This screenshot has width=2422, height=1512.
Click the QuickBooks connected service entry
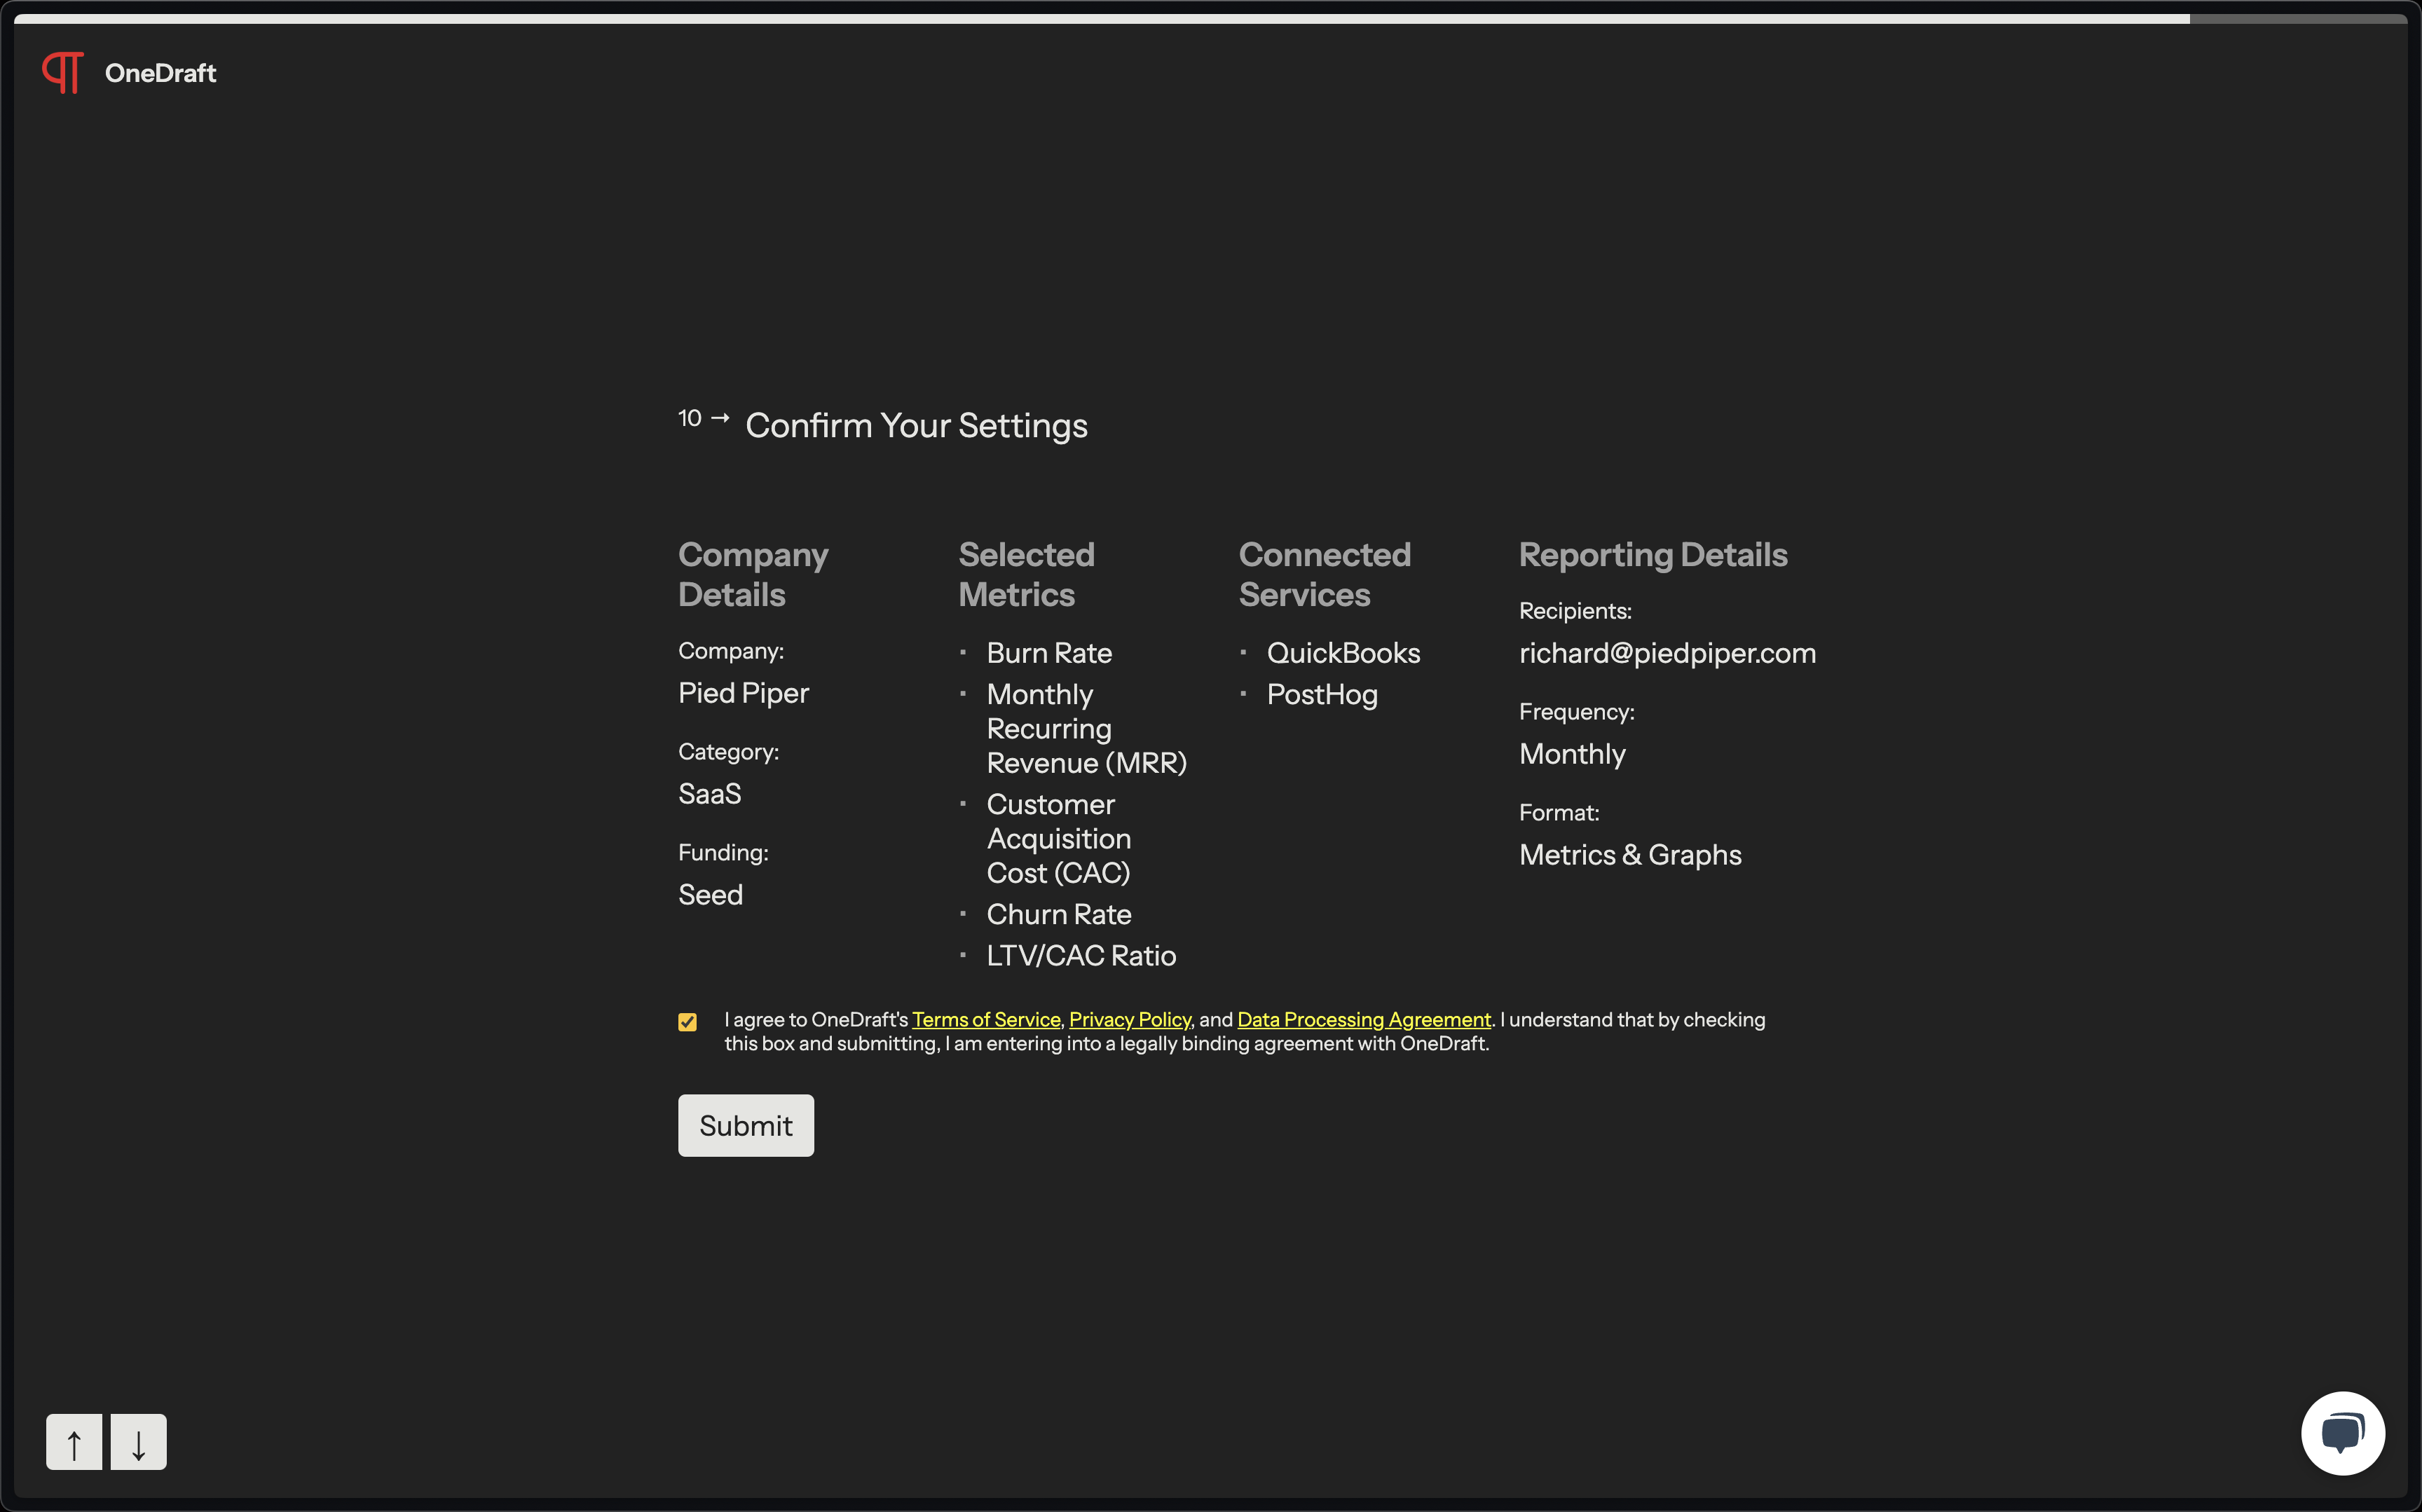1343,653
